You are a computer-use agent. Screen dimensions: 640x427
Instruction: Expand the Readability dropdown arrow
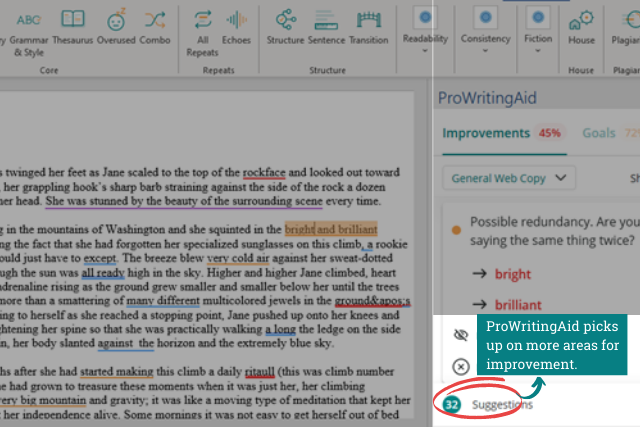click(425, 51)
